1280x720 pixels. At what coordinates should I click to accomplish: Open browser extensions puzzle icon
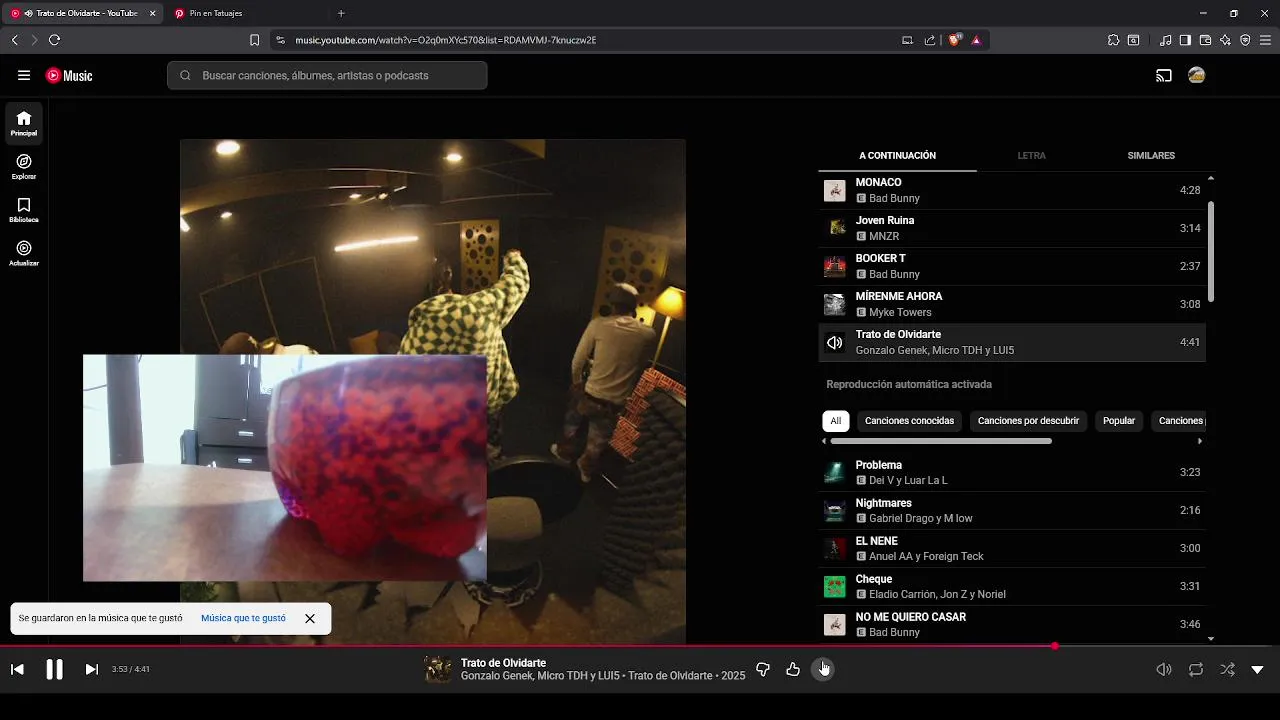[1113, 40]
